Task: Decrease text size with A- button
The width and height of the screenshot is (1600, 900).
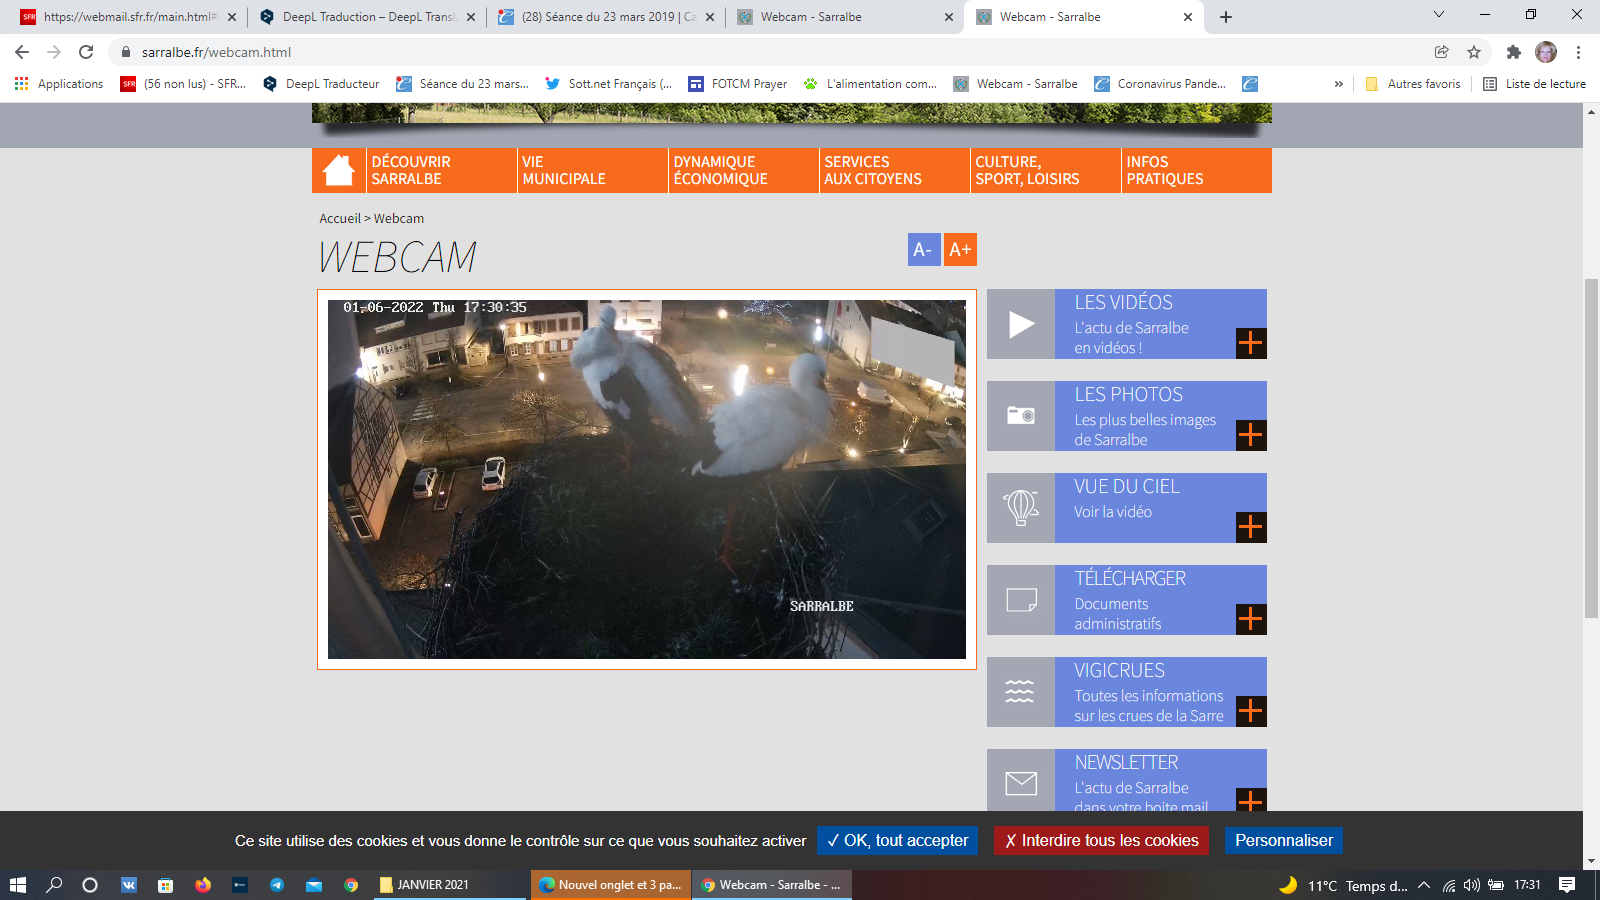Action: click(x=923, y=250)
